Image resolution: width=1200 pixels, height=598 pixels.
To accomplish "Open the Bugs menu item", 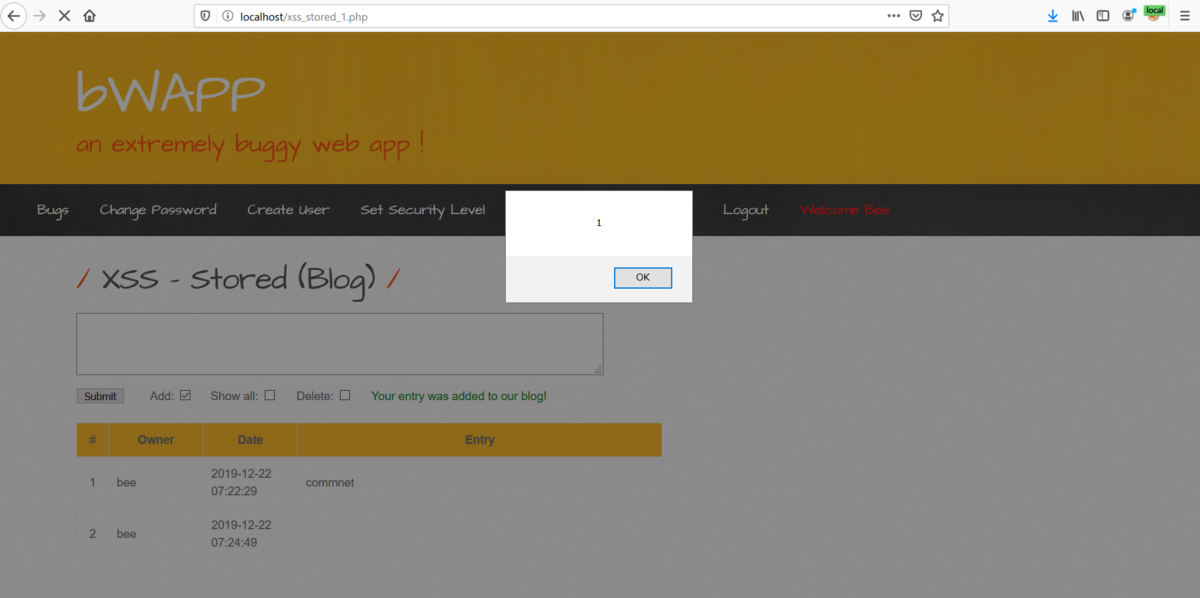I will click(53, 210).
